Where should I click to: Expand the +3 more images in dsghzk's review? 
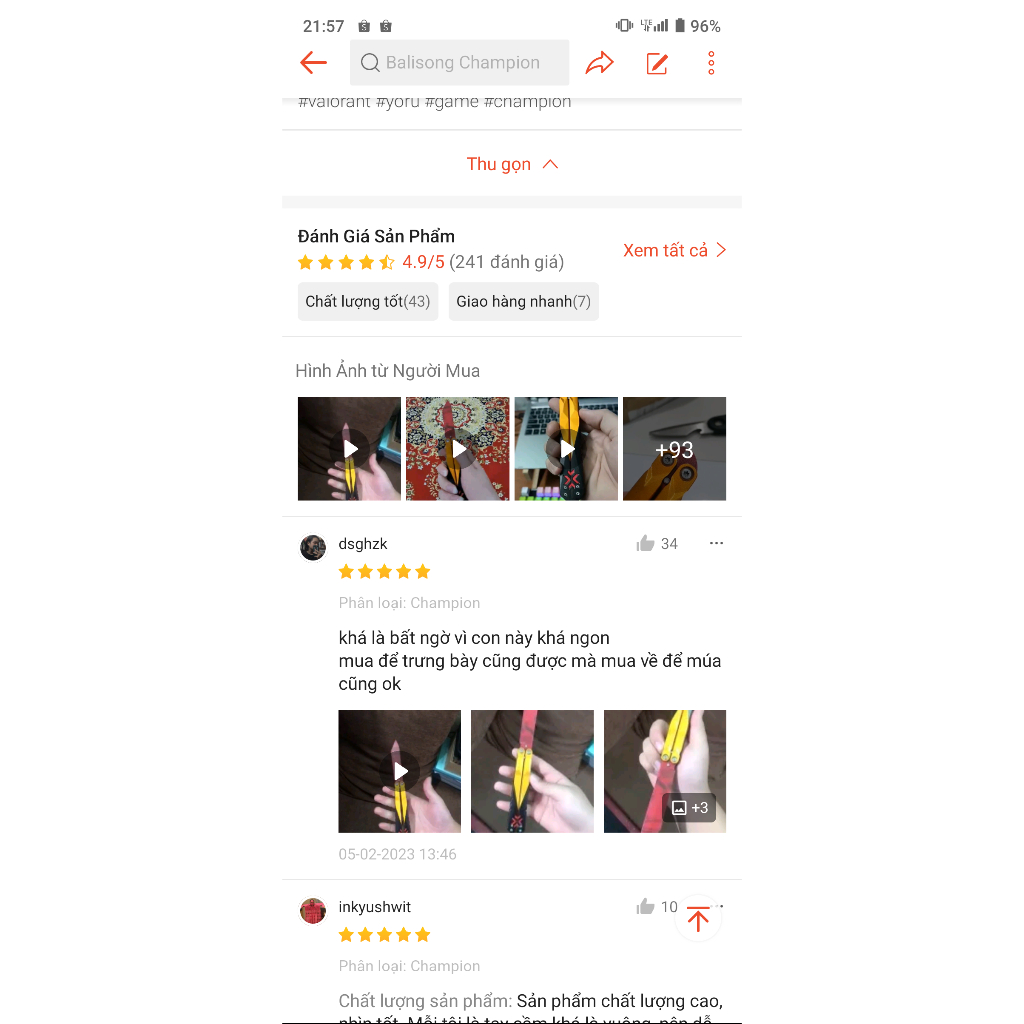665,771
